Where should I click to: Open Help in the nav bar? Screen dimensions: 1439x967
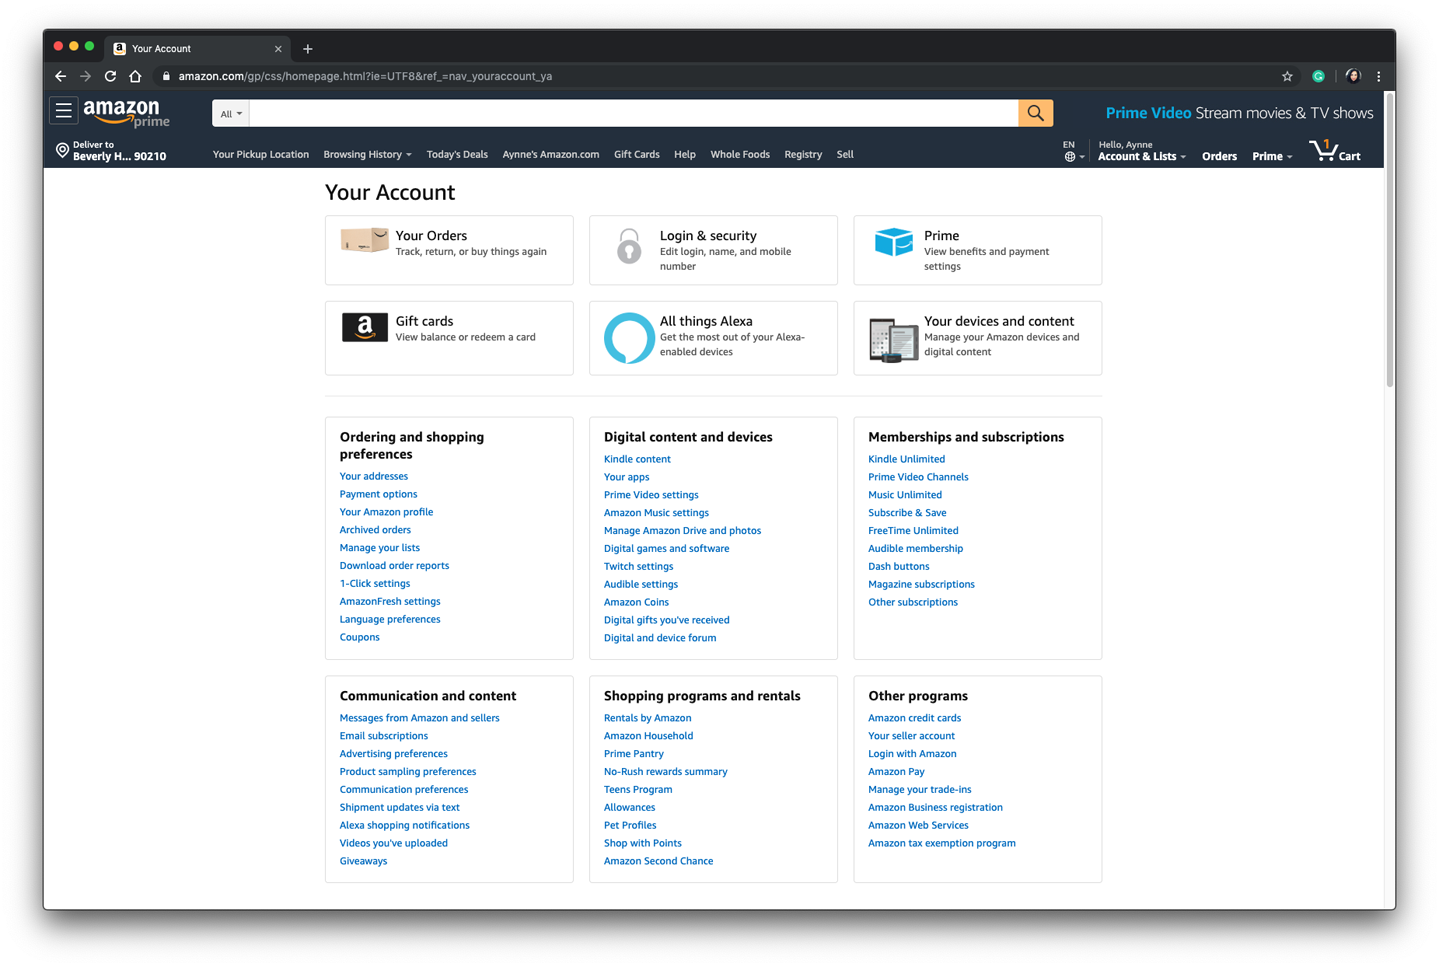(x=685, y=154)
